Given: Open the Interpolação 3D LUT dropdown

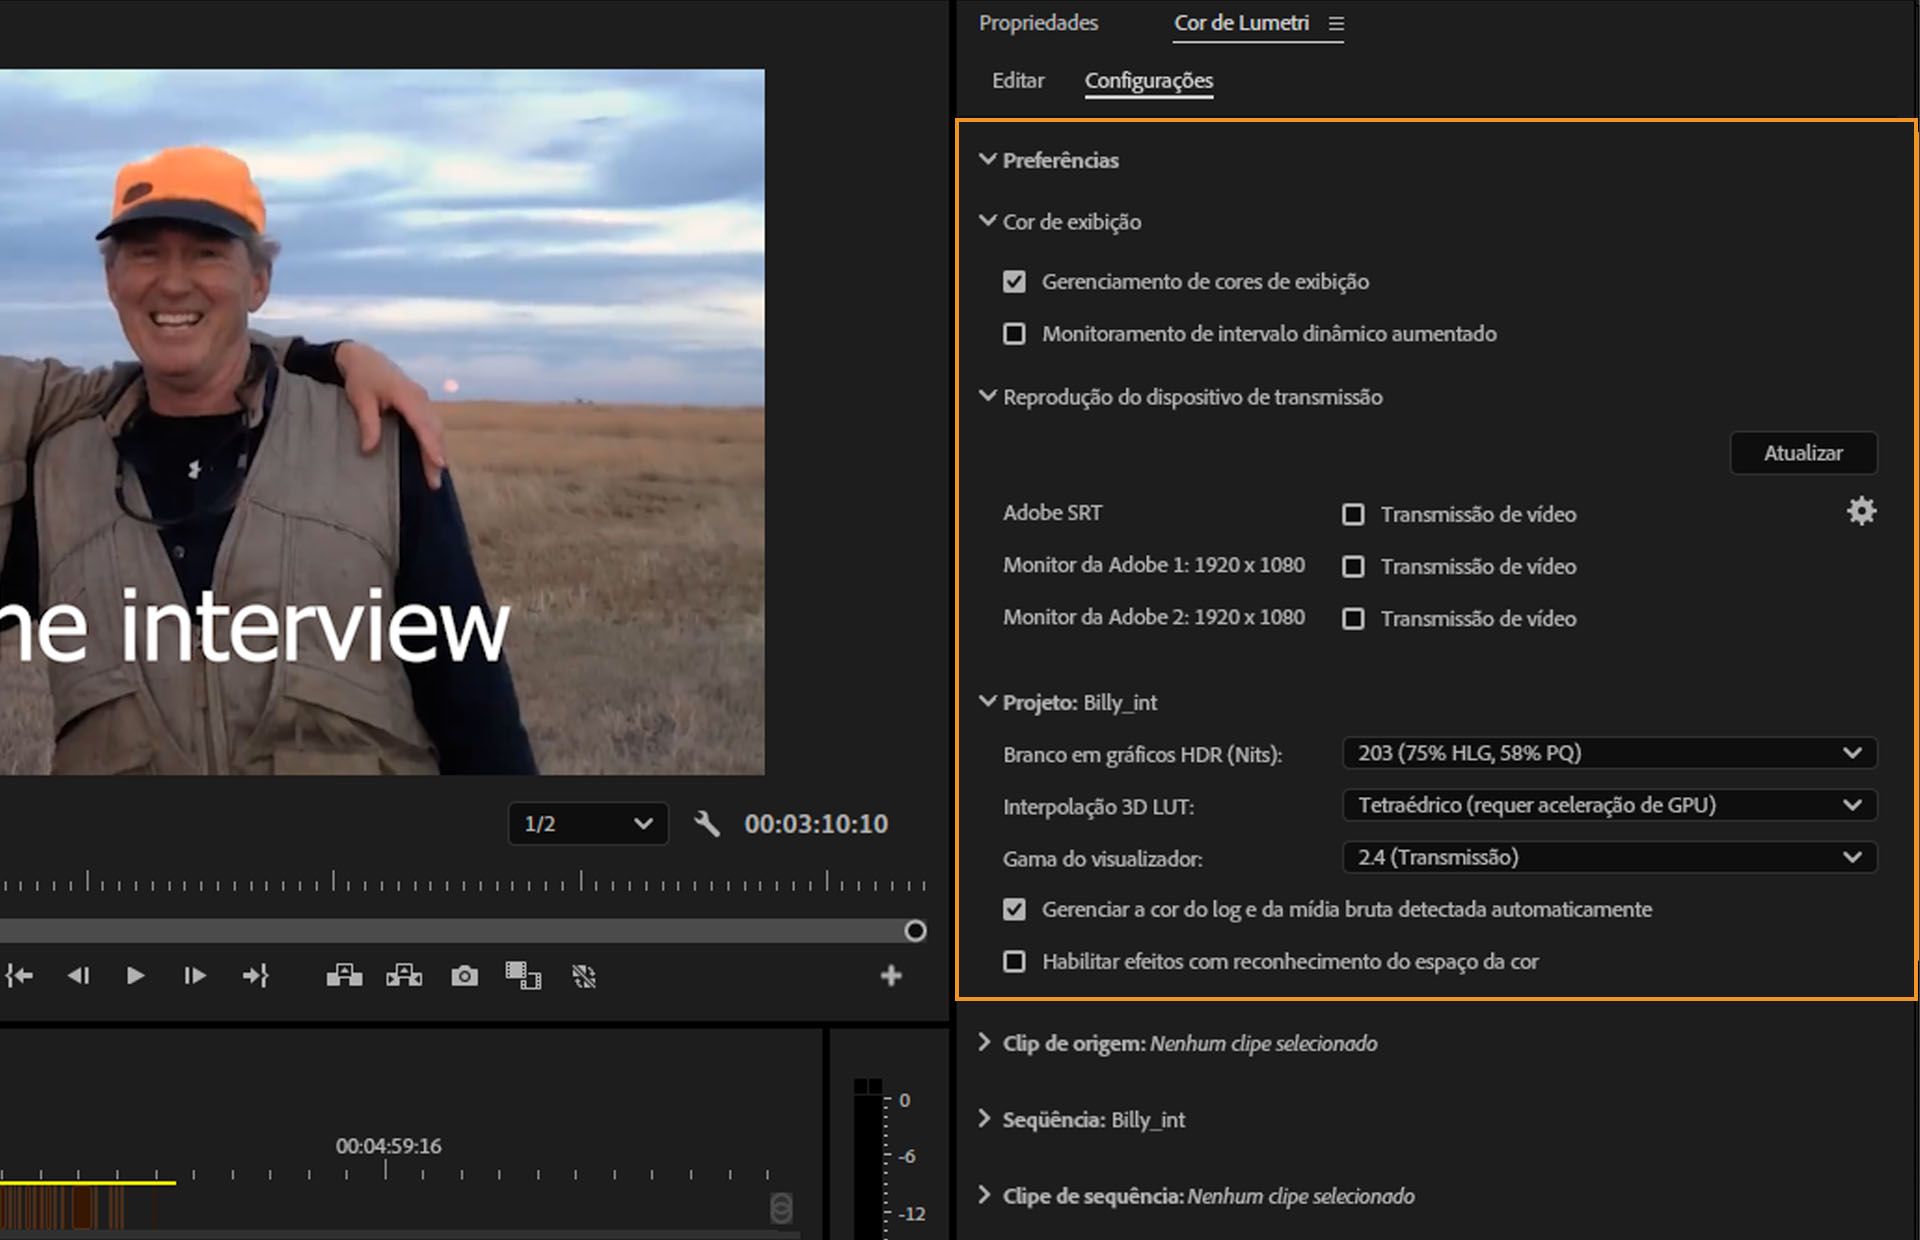Looking at the screenshot, I should tap(1608, 805).
